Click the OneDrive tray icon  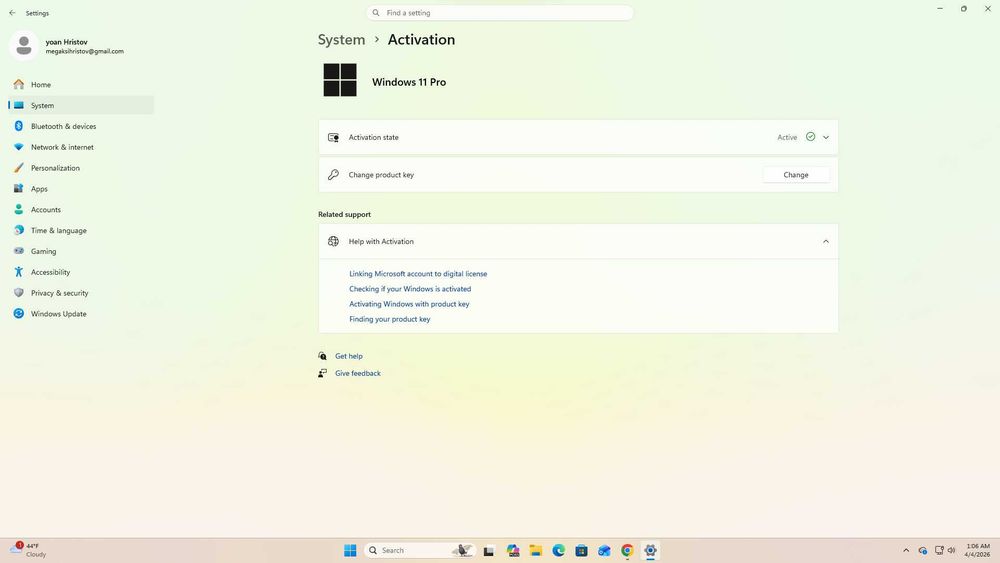[923, 550]
